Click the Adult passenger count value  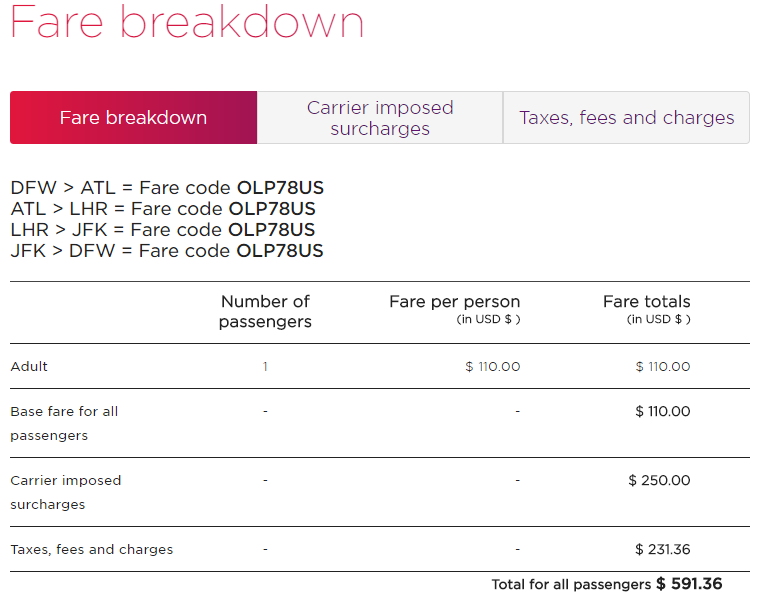coord(265,366)
